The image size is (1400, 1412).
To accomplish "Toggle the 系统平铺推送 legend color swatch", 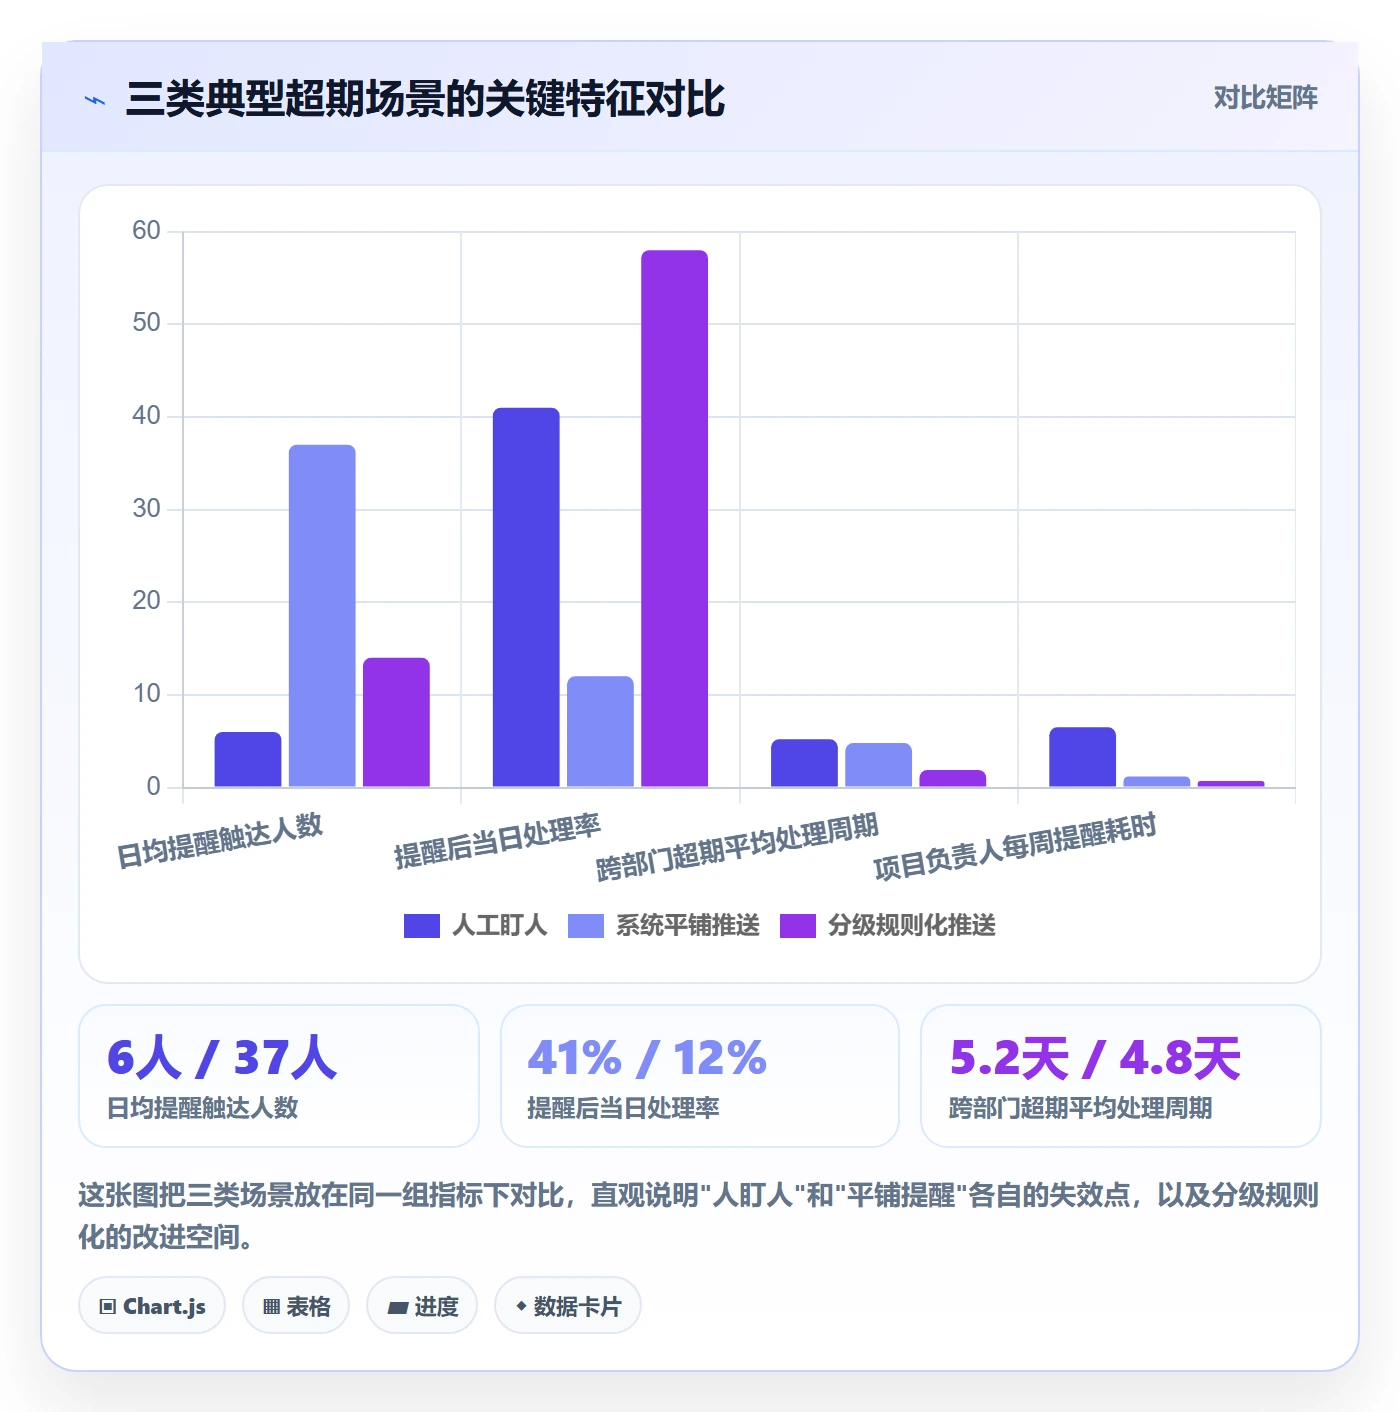I will [585, 926].
